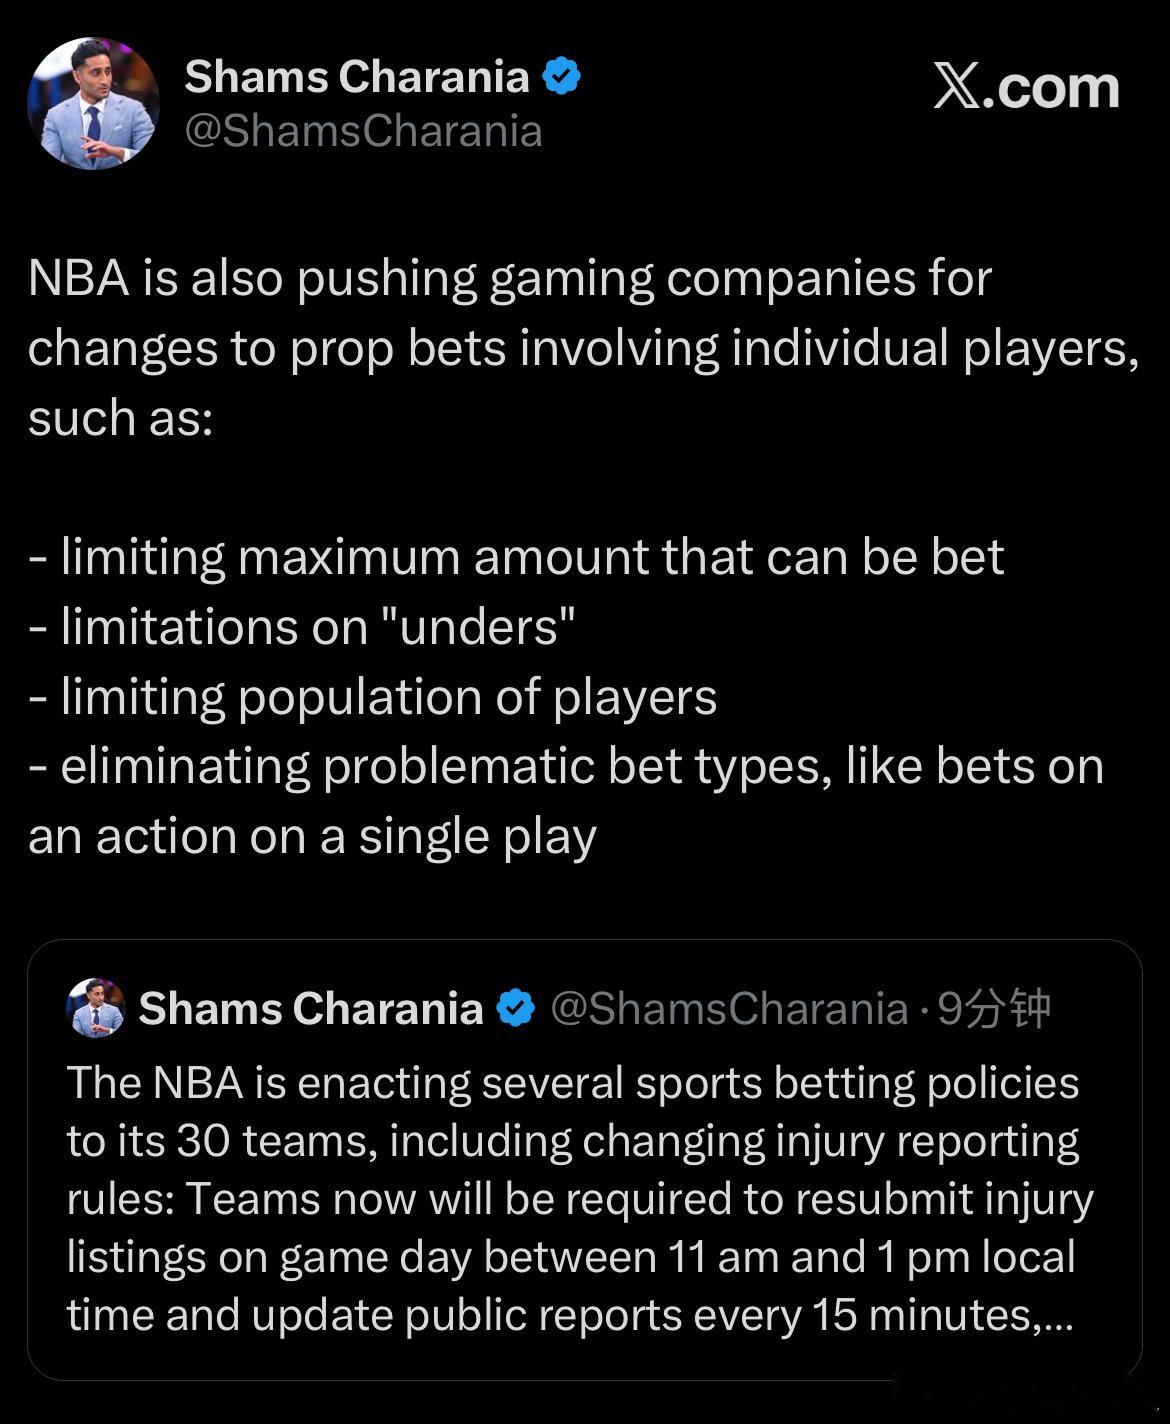Click 'an action on a single play' text
This screenshot has width=1170, height=1424.
[312, 837]
